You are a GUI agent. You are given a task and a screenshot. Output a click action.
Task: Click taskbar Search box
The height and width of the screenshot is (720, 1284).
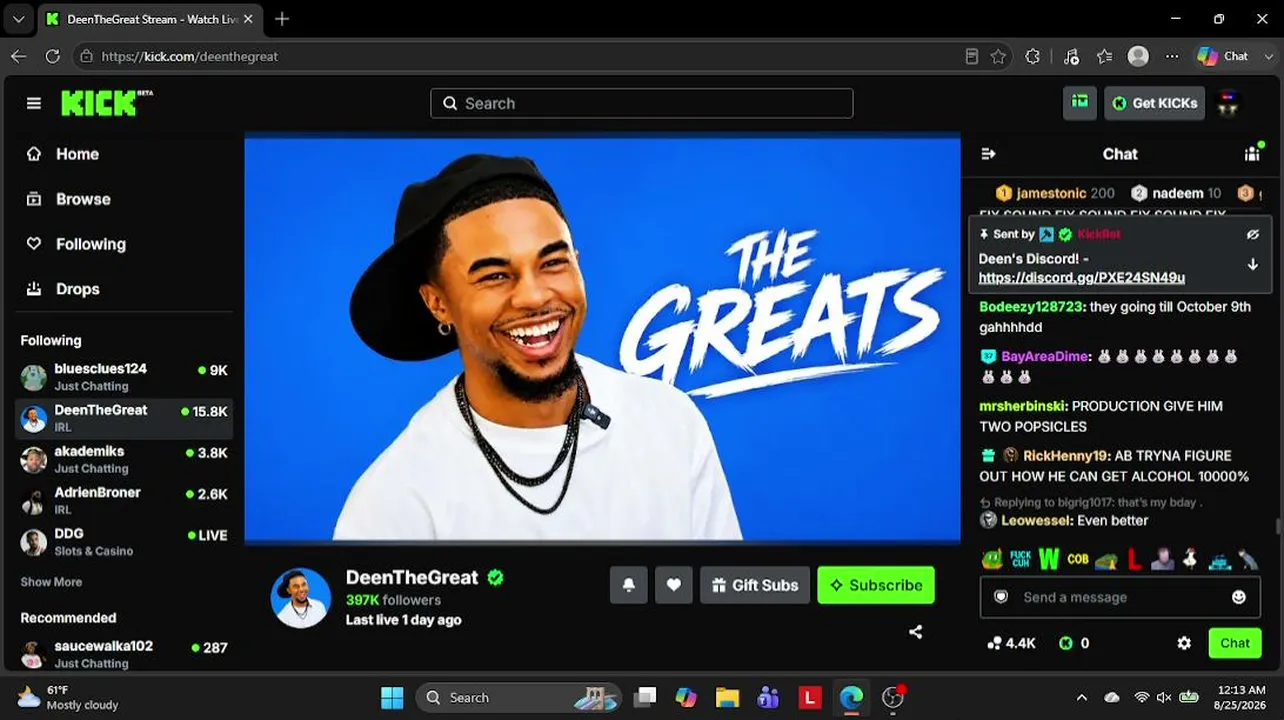(518, 698)
